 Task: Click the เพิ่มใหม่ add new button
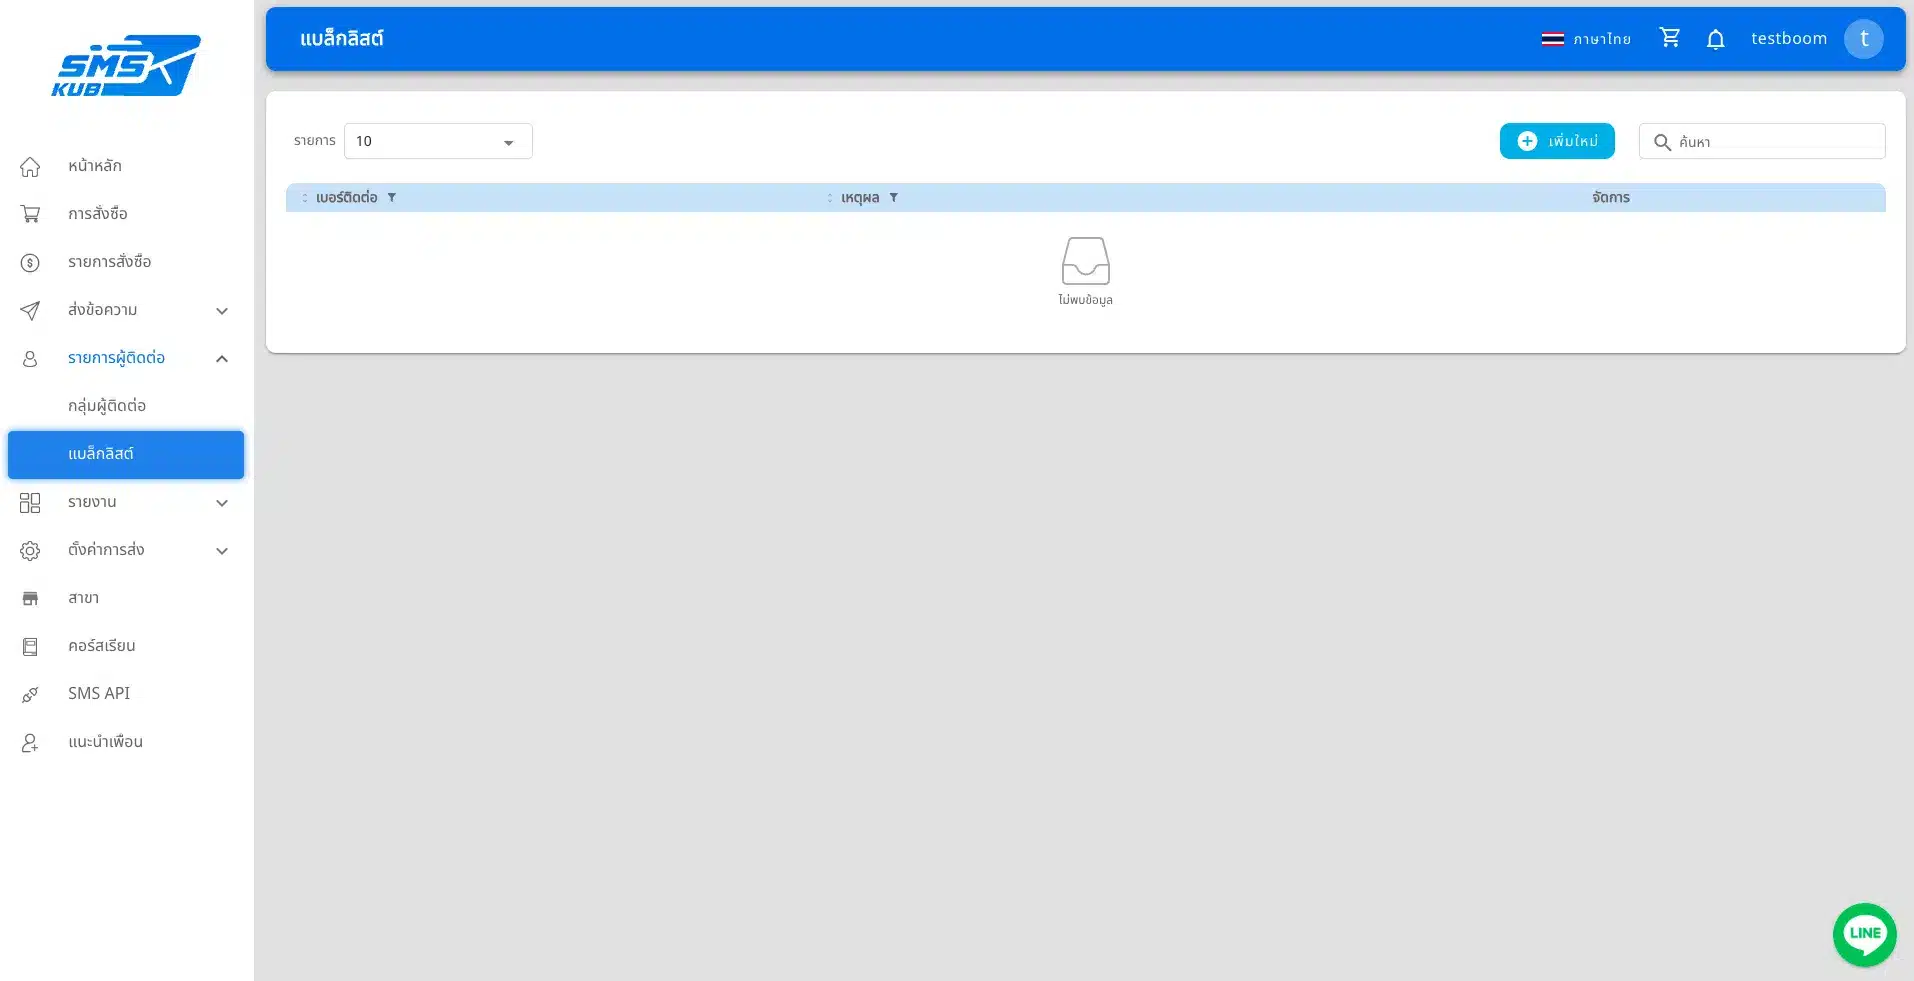1556,142
